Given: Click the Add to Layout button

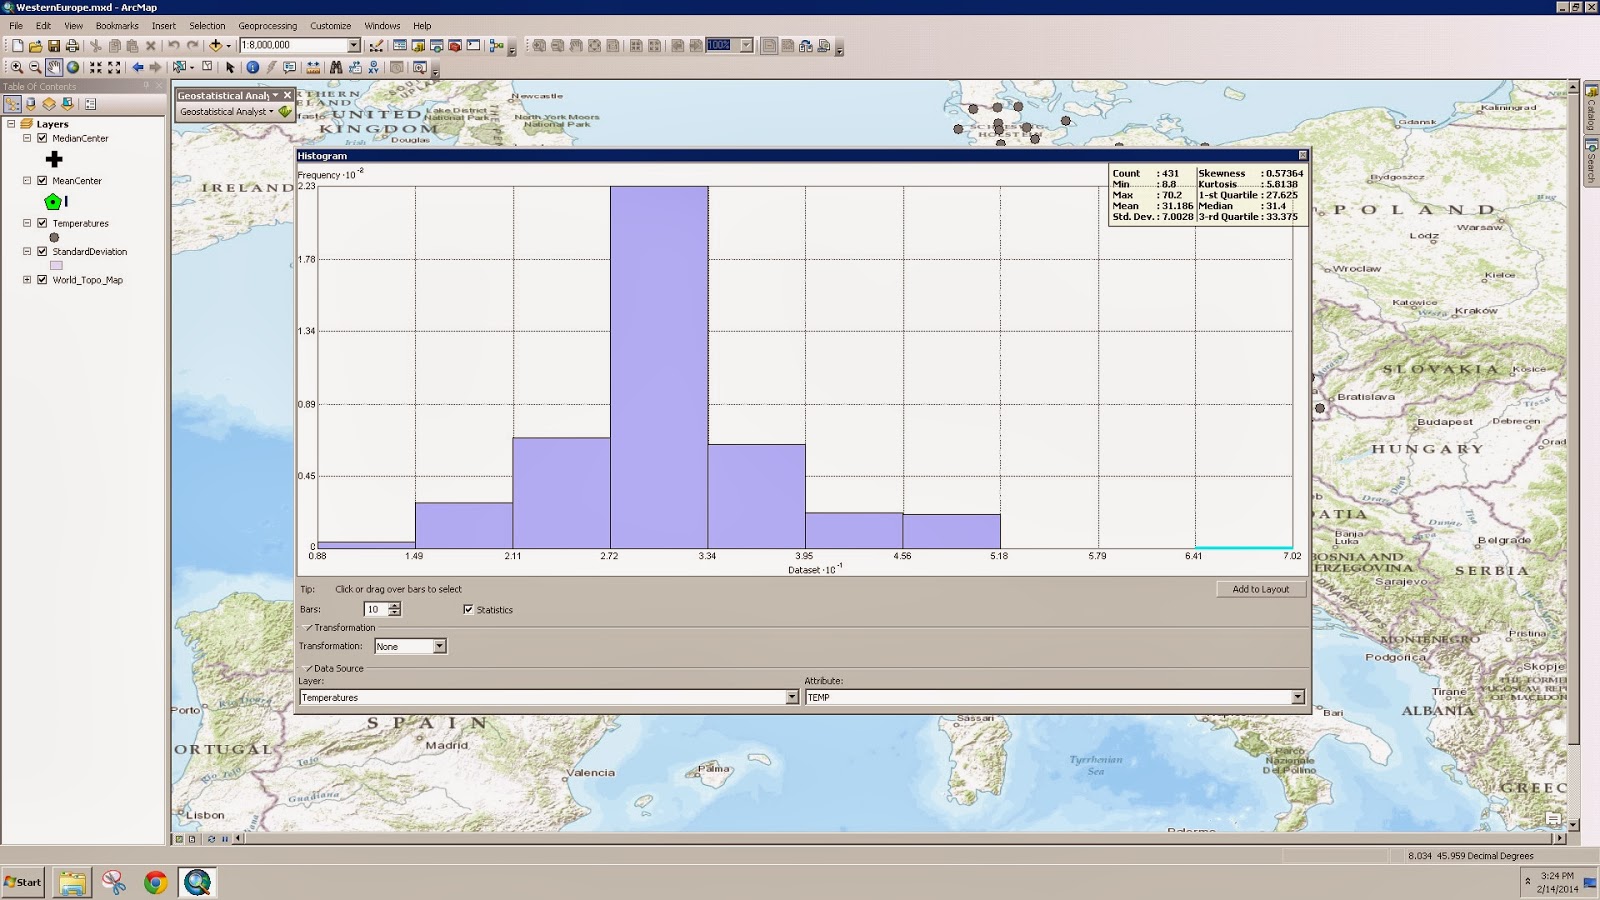Looking at the screenshot, I should pos(1259,589).
